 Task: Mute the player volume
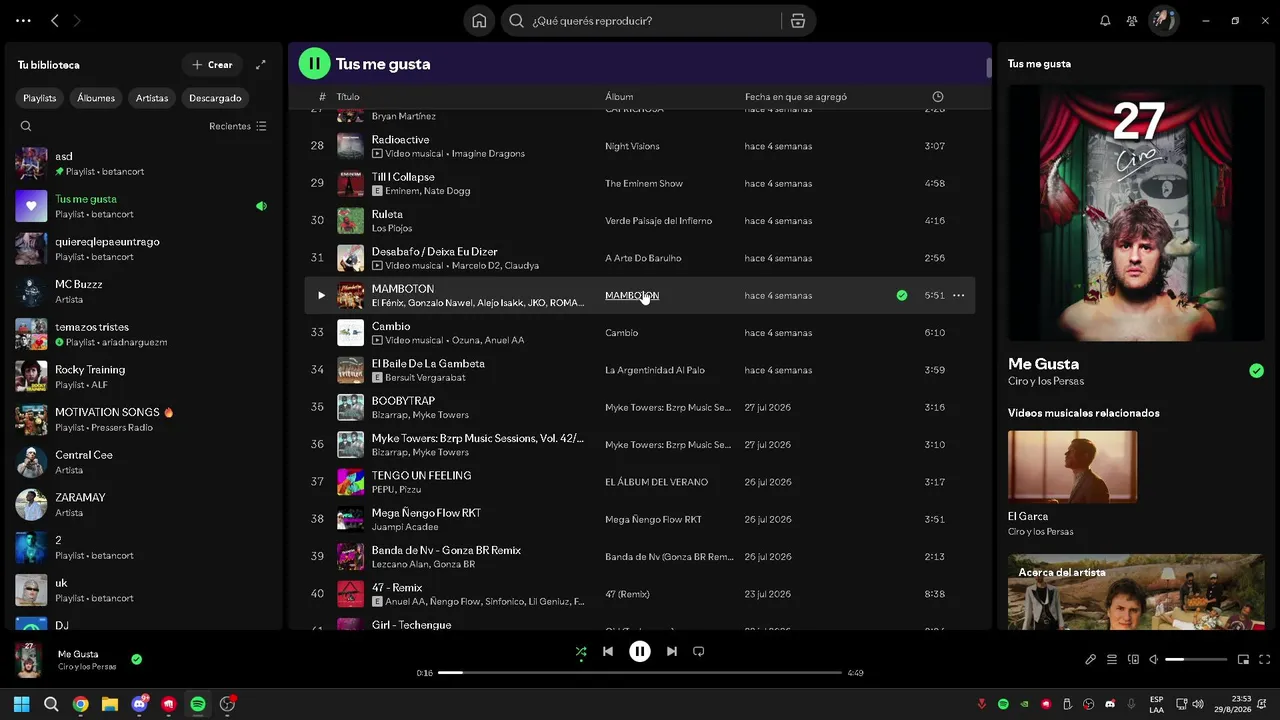1153,659
